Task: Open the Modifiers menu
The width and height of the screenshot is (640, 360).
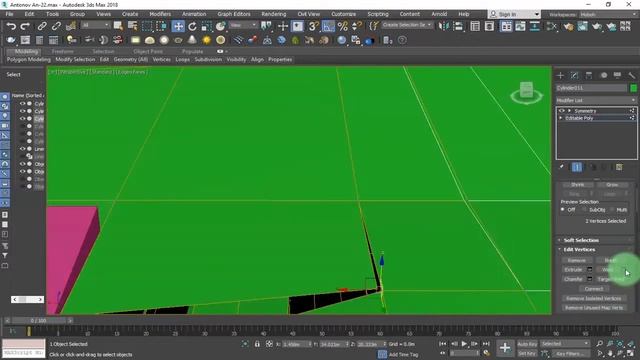Action: pyautogui.click(x=160, y=14)
